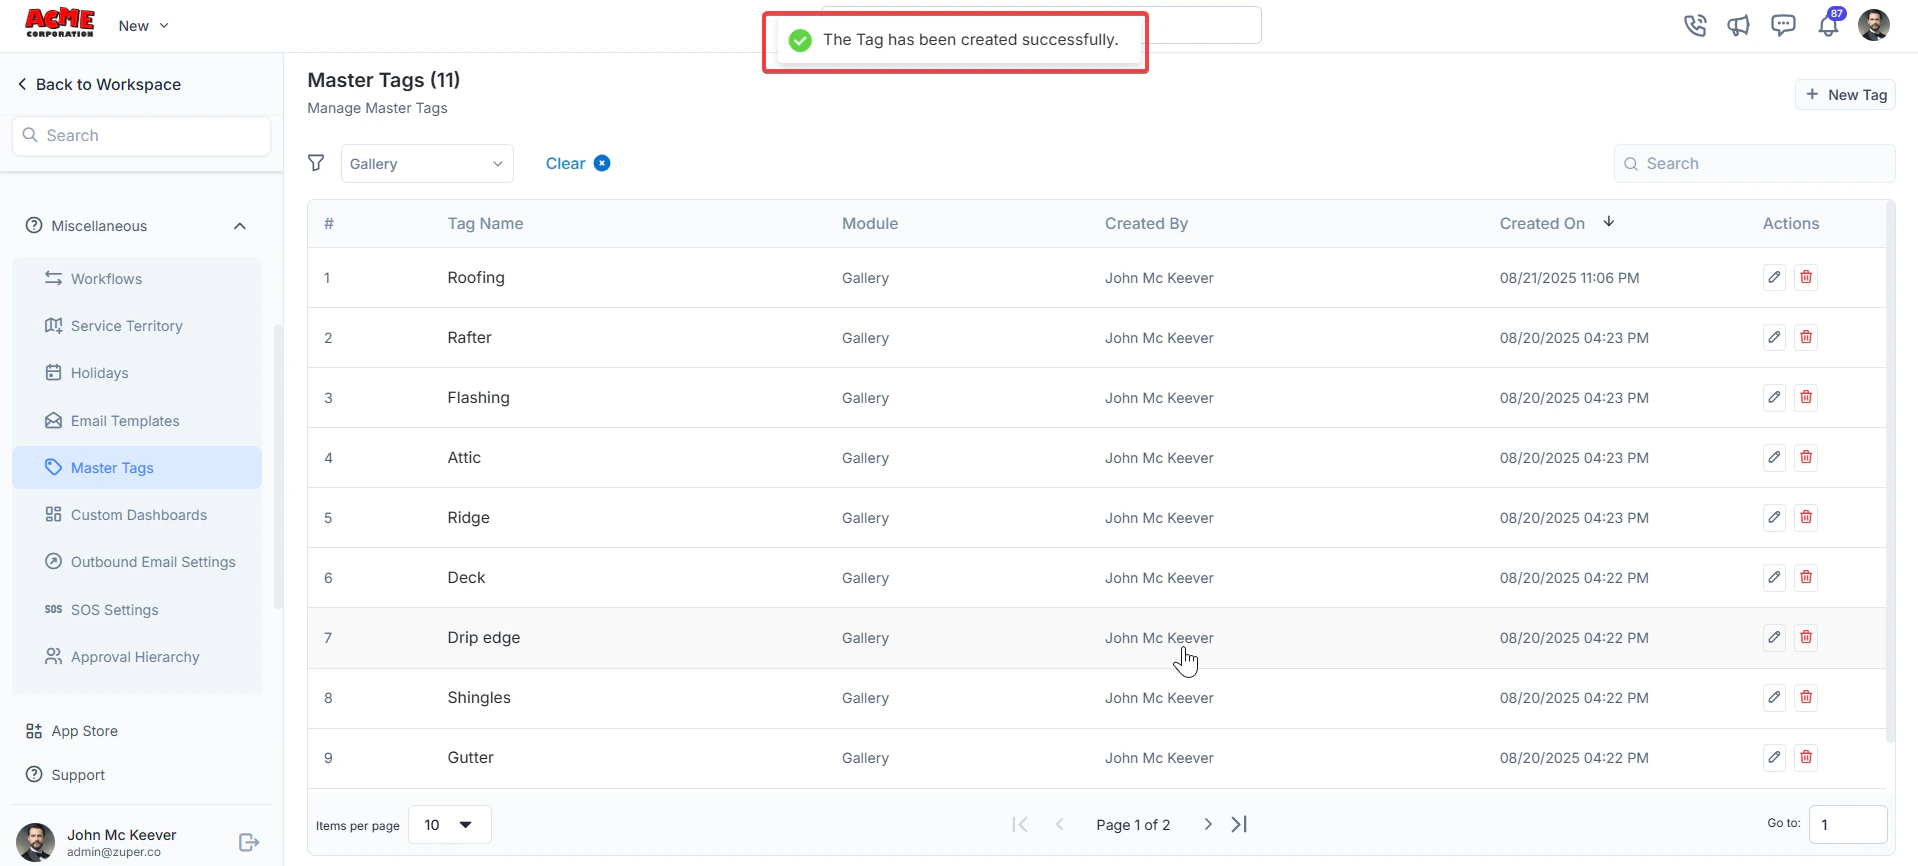This screenshot has width=1918, height=866.
Task: Click the sidebar Search field
Action: pos(141,136)
